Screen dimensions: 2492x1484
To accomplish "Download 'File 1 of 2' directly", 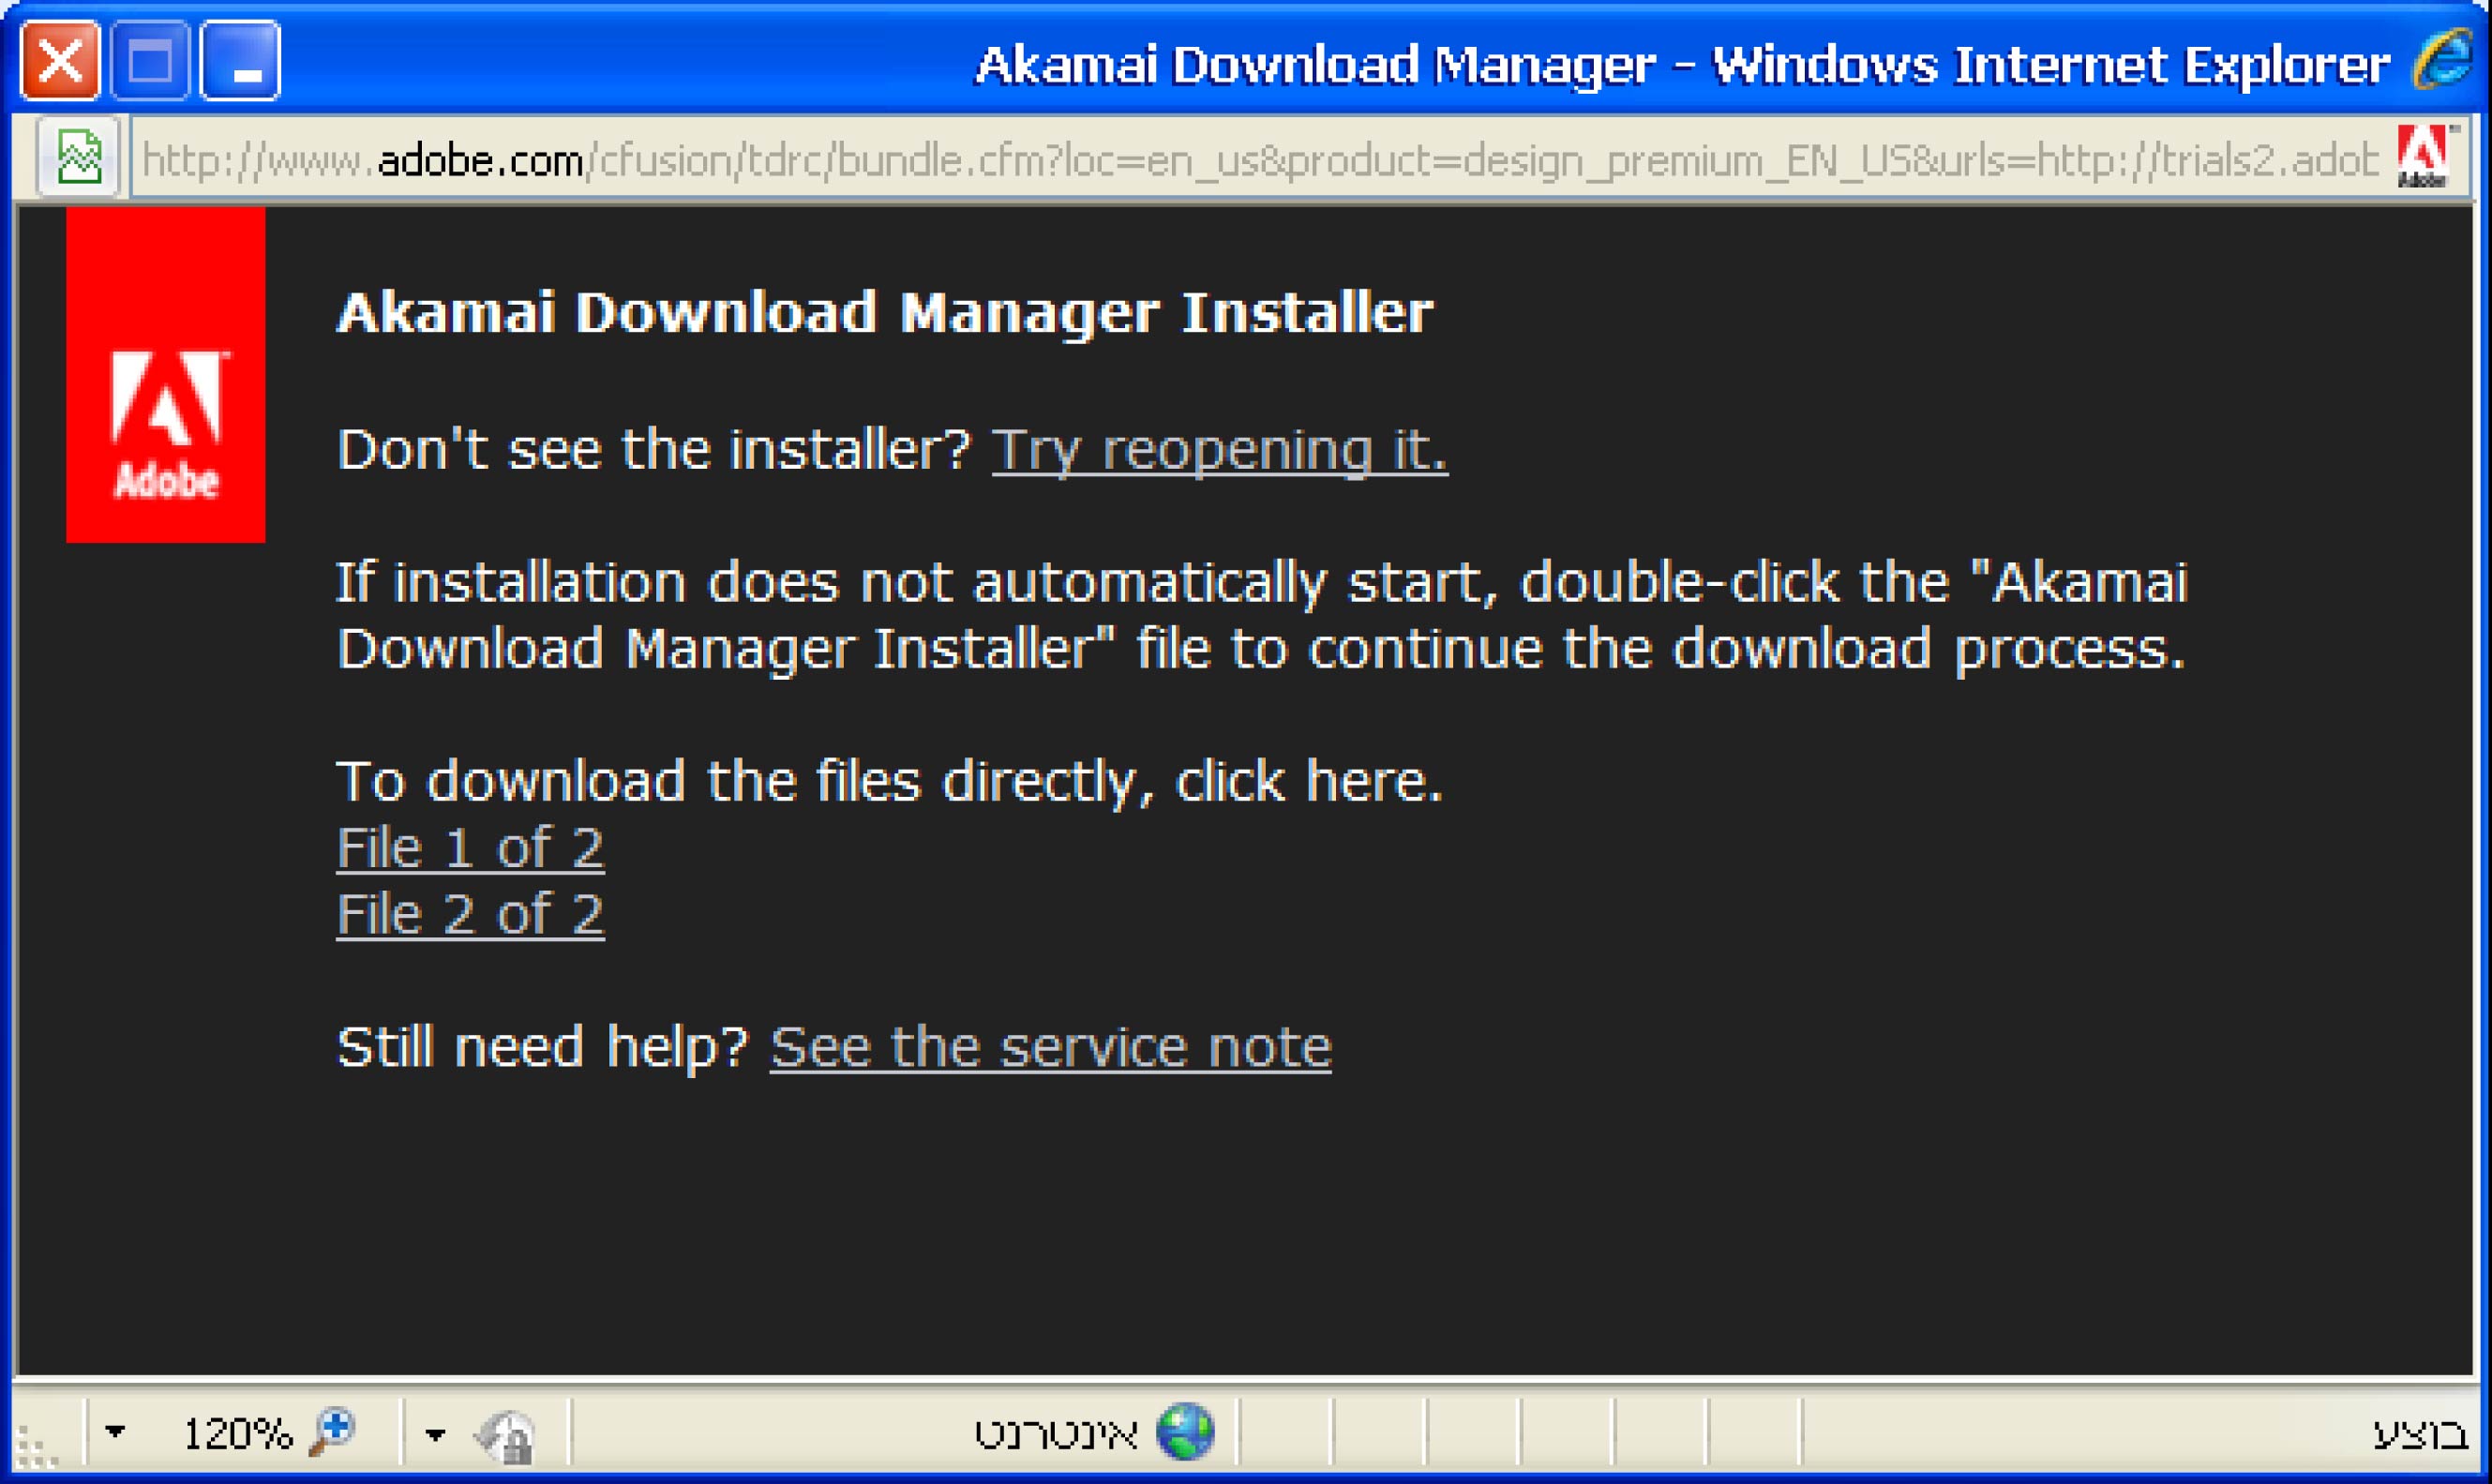I will [x=470, y=848].
